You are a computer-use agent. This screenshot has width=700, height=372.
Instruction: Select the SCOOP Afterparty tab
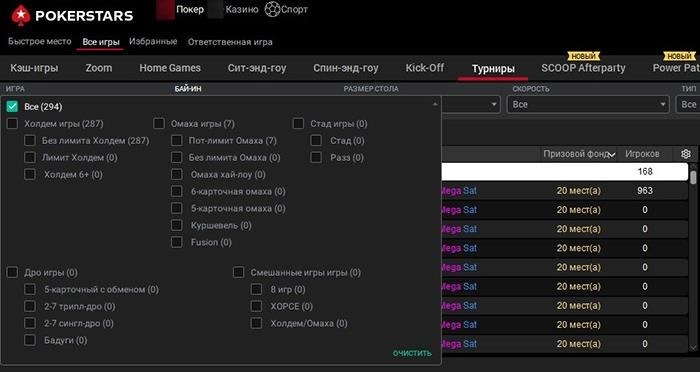click(x=583, y=68)
